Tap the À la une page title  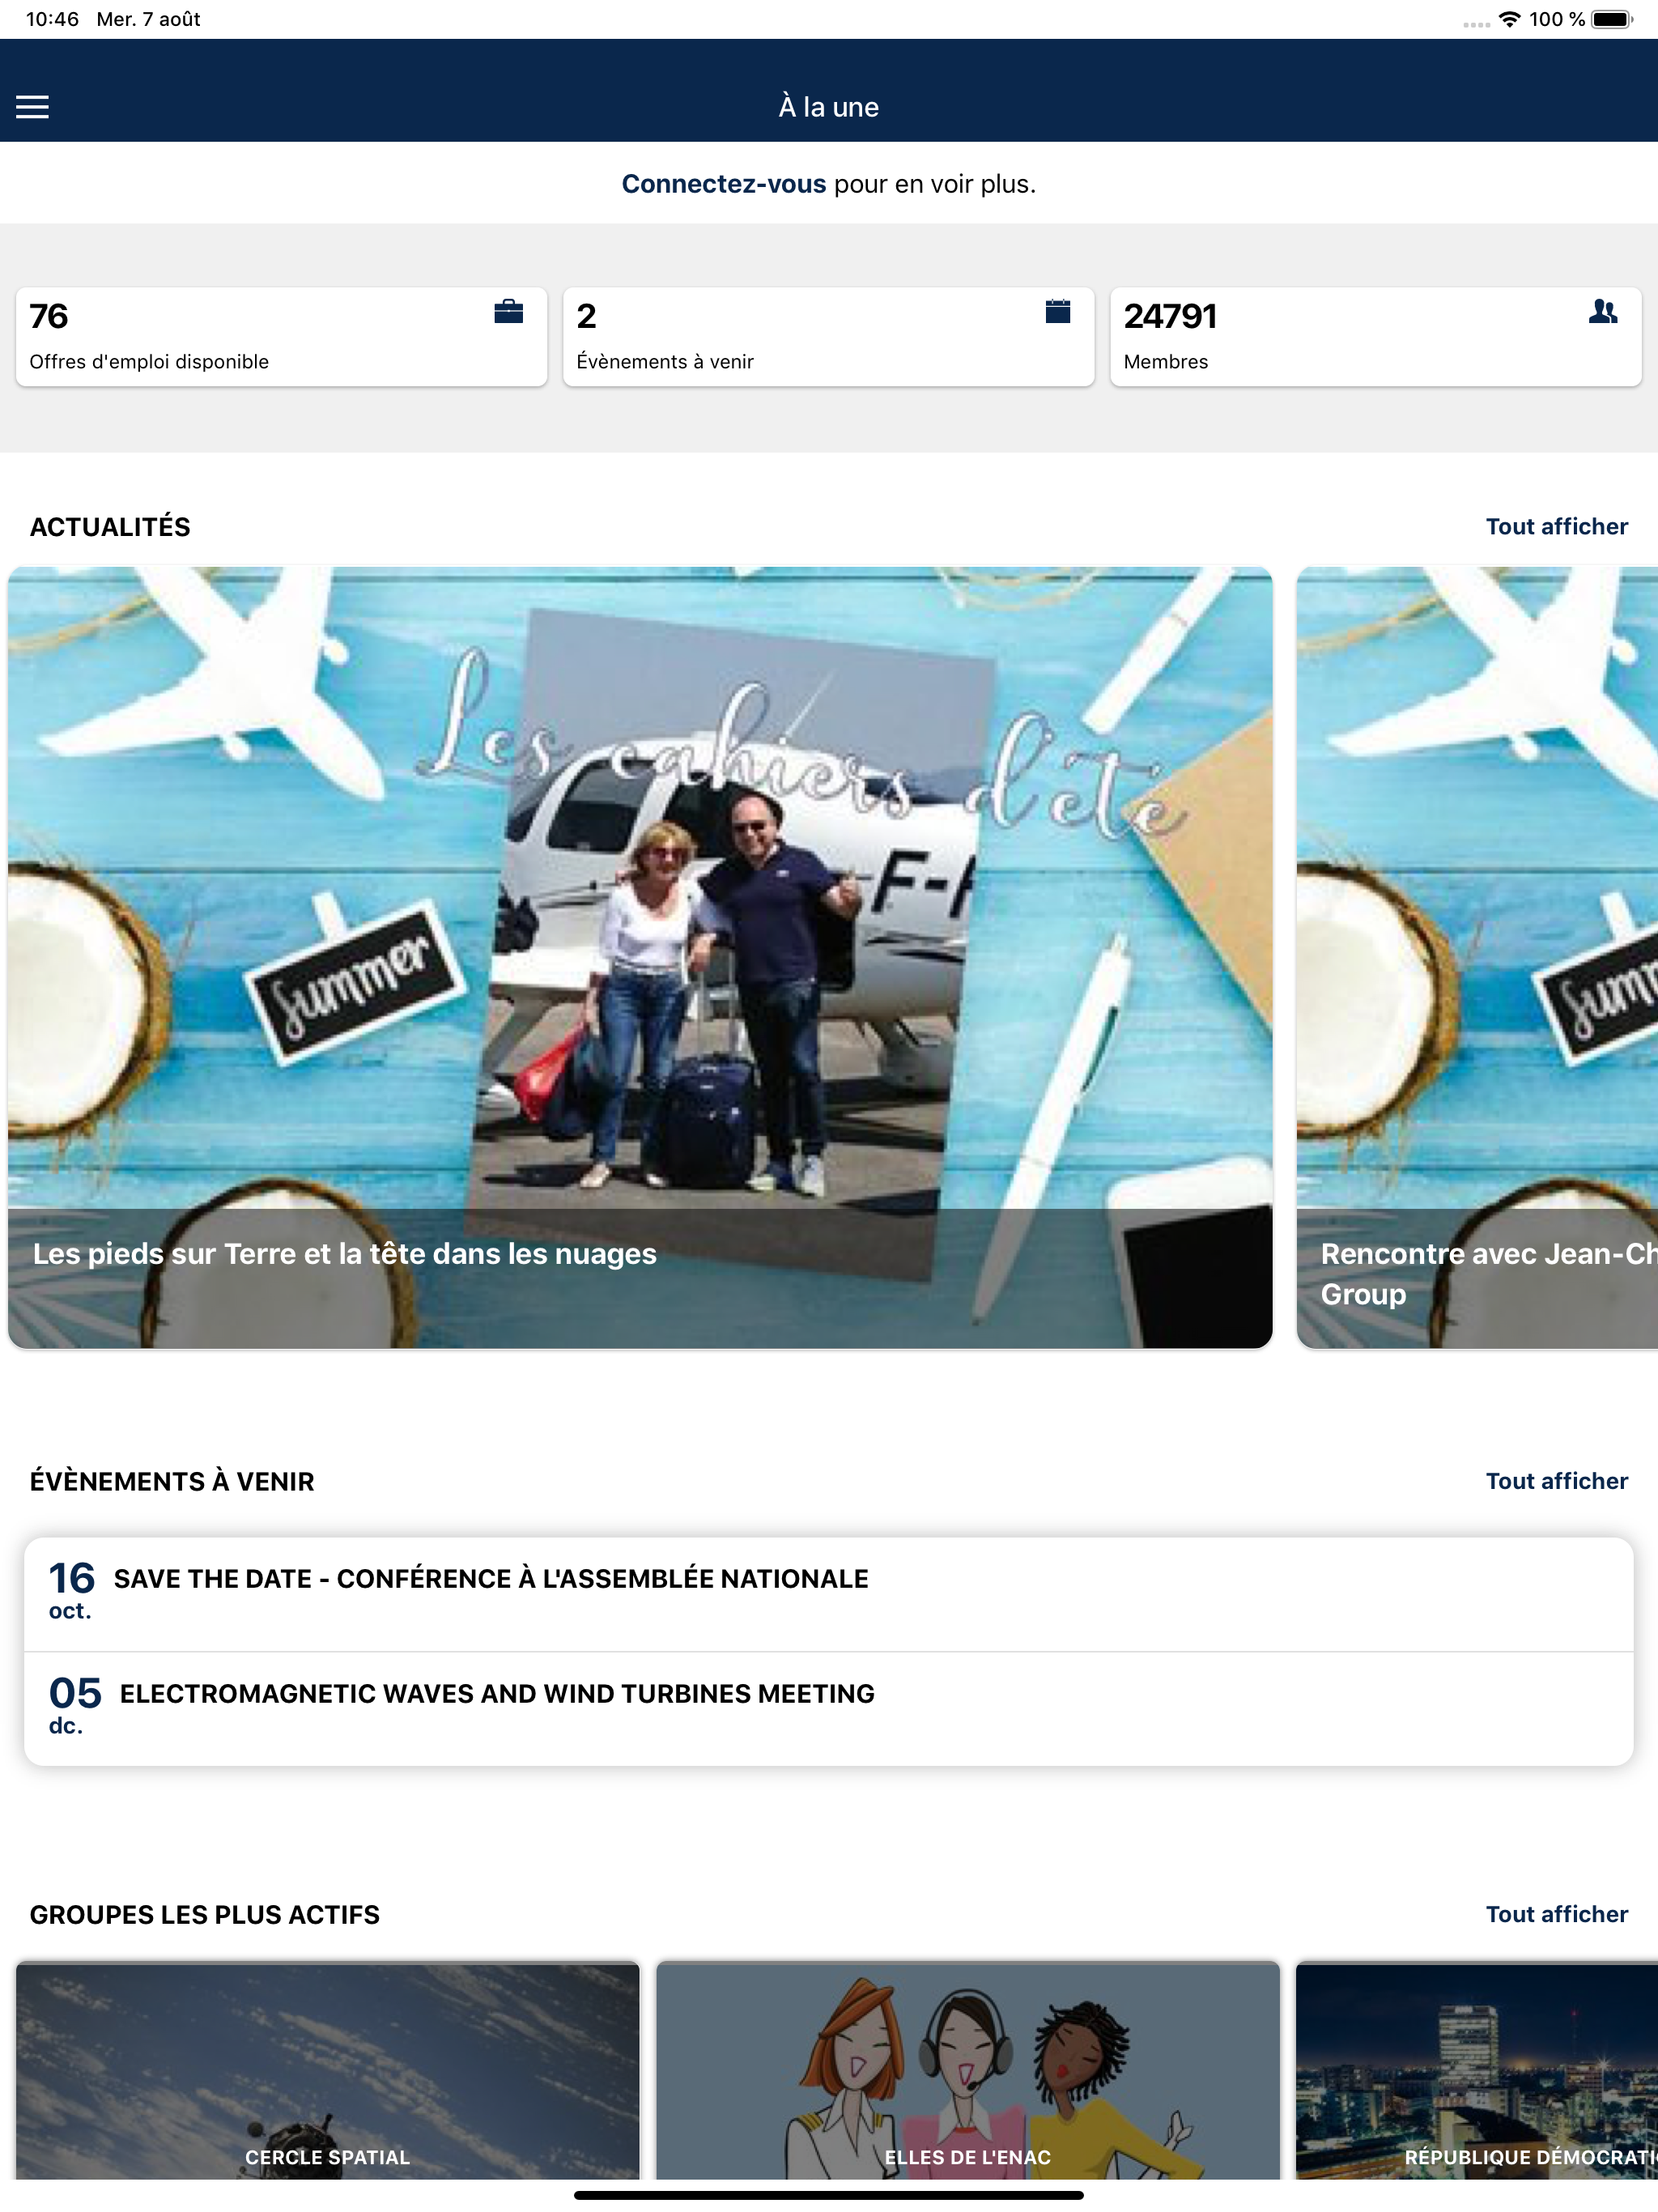click(828, 107)
